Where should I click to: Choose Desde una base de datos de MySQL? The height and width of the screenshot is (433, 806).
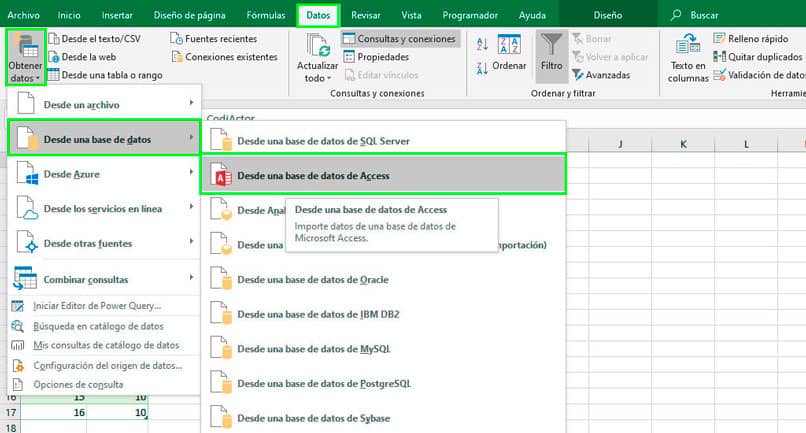[x=383, y=349]
